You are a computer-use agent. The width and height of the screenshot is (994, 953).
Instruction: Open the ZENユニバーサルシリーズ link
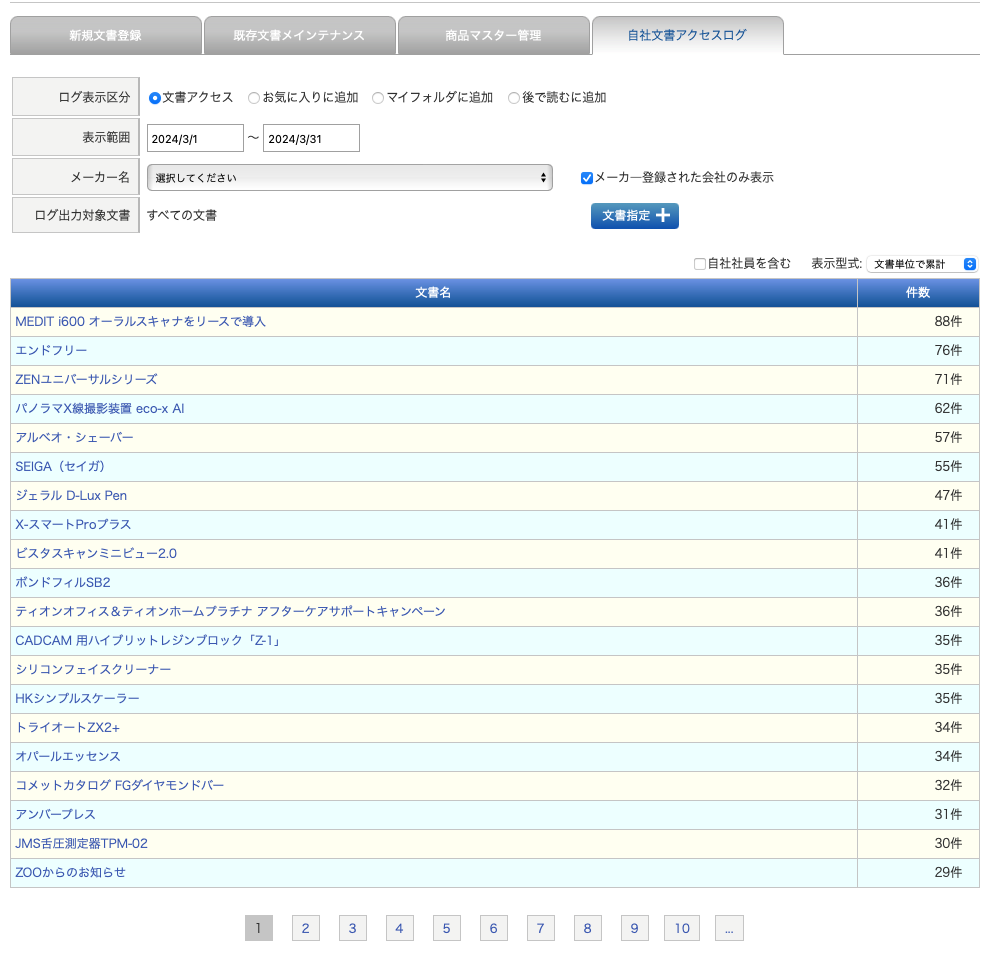(86, 379)
